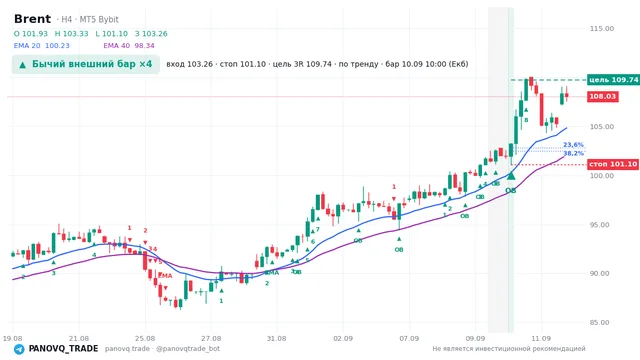Click the 'стоп 101.10' stop price tag
The image size is (640, 360).
point(613,164)
